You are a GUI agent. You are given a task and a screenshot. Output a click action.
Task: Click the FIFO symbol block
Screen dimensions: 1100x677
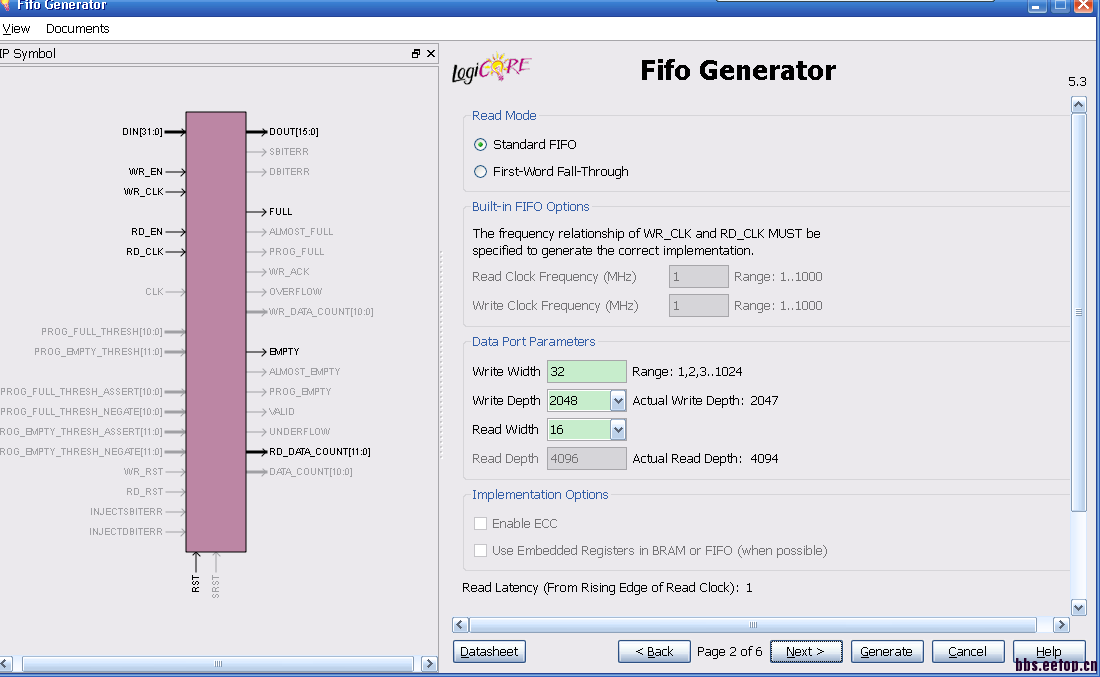(216, 332)
